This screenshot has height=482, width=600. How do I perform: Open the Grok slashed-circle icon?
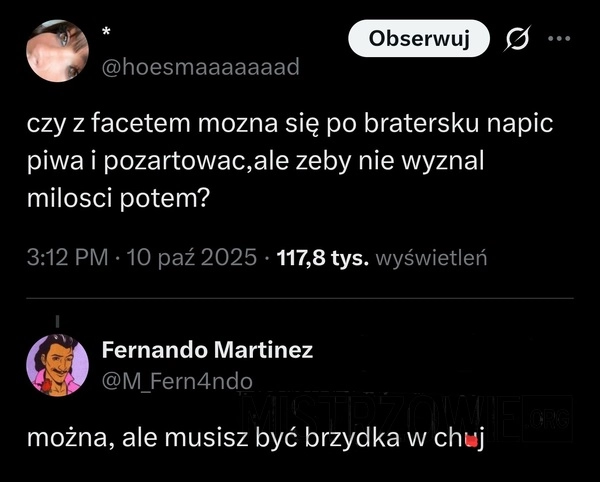pyautogui.click(x=518, y=39)
